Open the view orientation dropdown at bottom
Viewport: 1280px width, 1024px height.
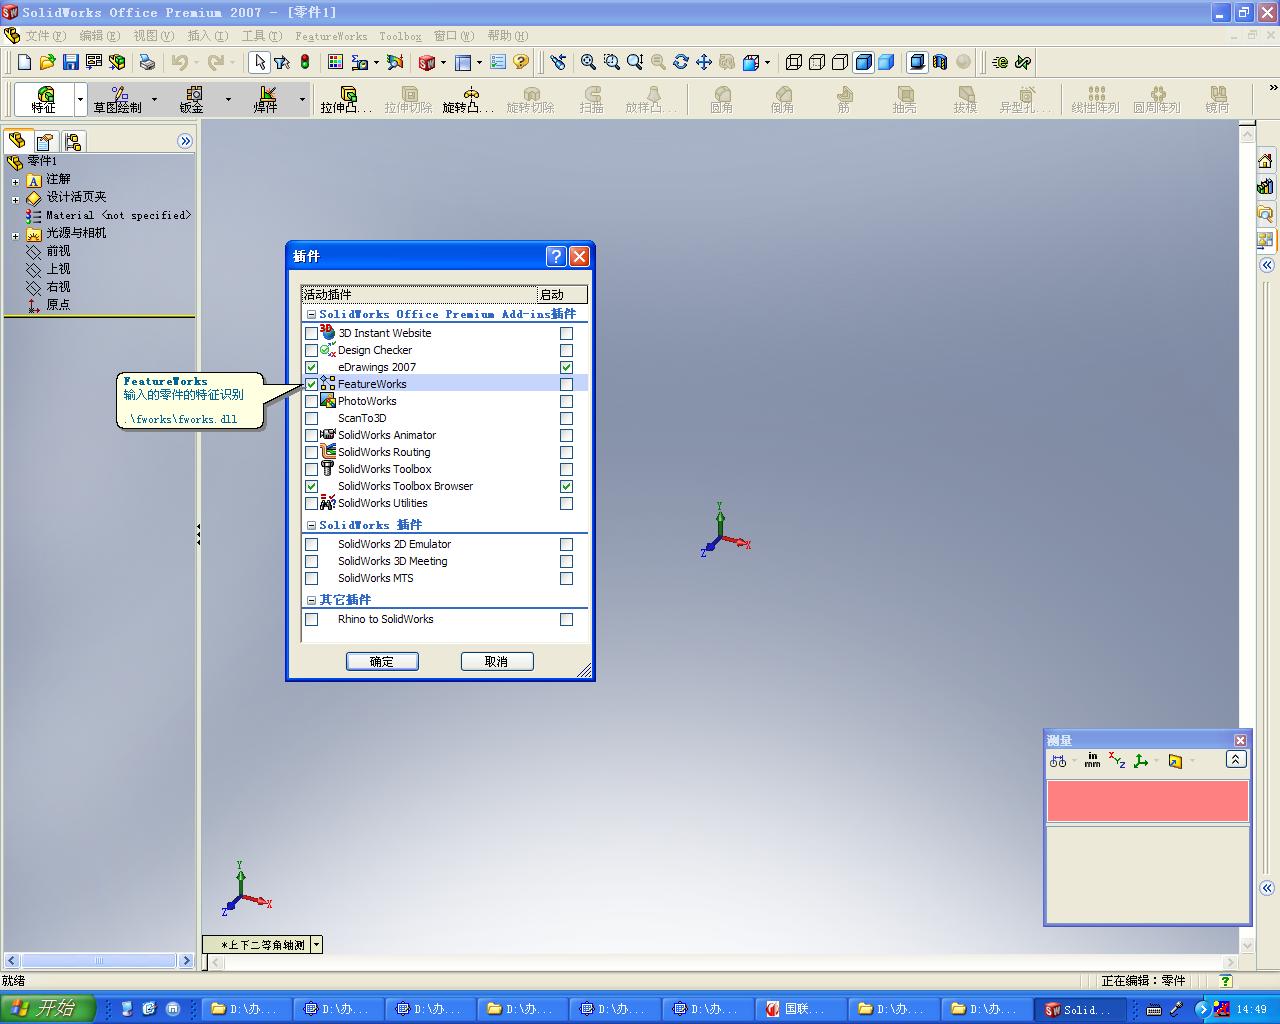click(x=317, y=944)
